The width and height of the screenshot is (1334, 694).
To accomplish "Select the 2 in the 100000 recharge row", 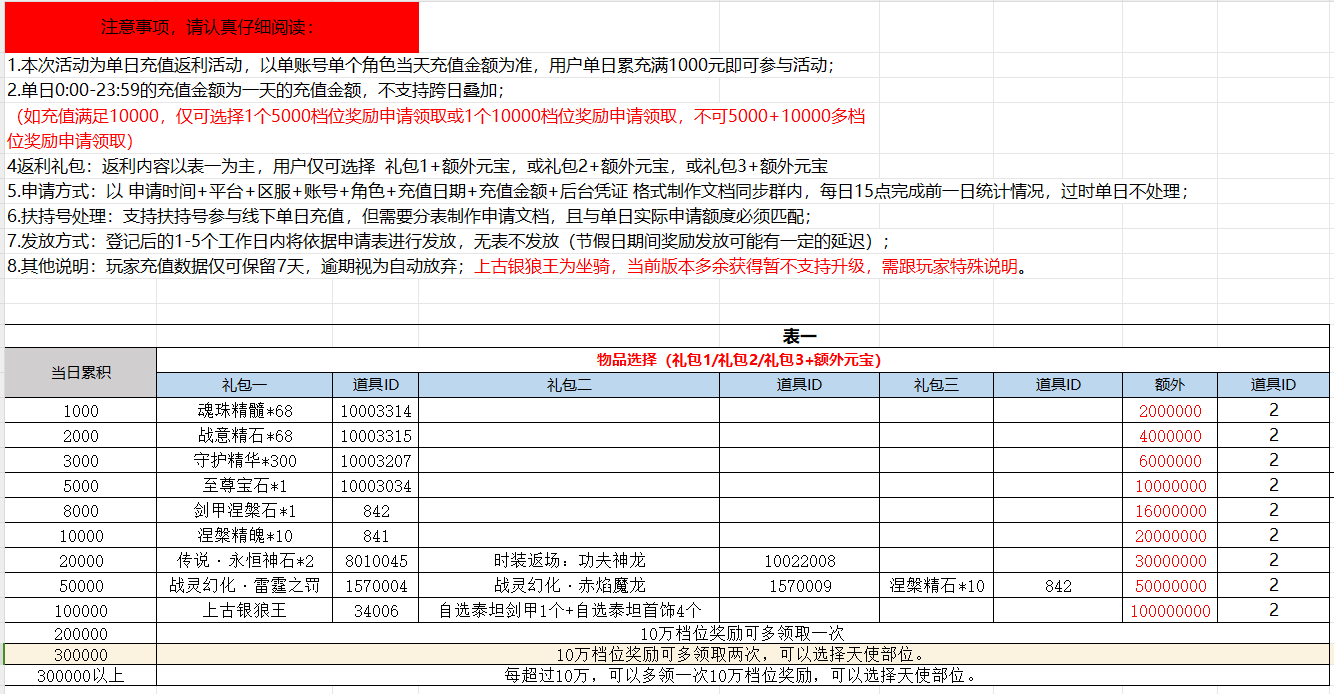I will coord(1273,610).
